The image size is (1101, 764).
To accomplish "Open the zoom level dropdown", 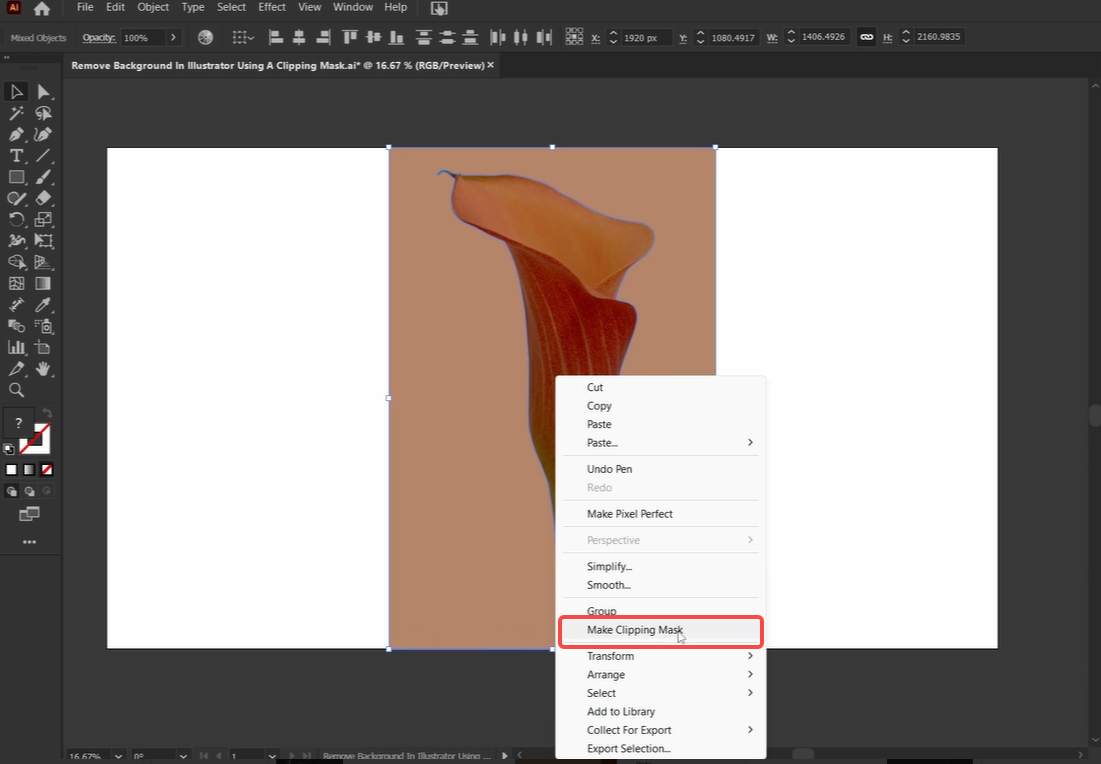I will [117, 757].
